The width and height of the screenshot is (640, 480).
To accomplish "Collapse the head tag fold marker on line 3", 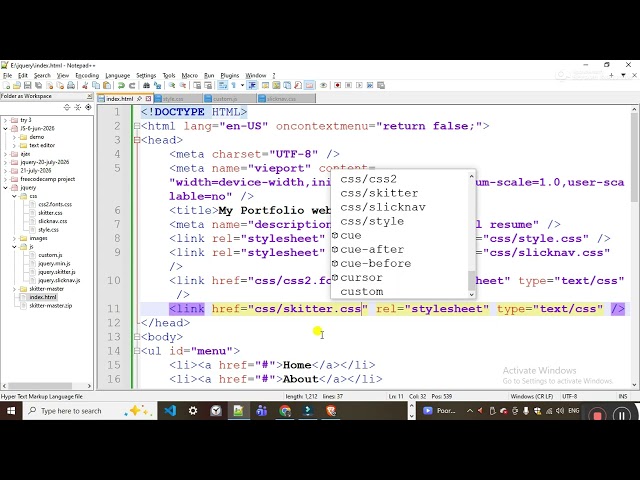I will point(137,140).
